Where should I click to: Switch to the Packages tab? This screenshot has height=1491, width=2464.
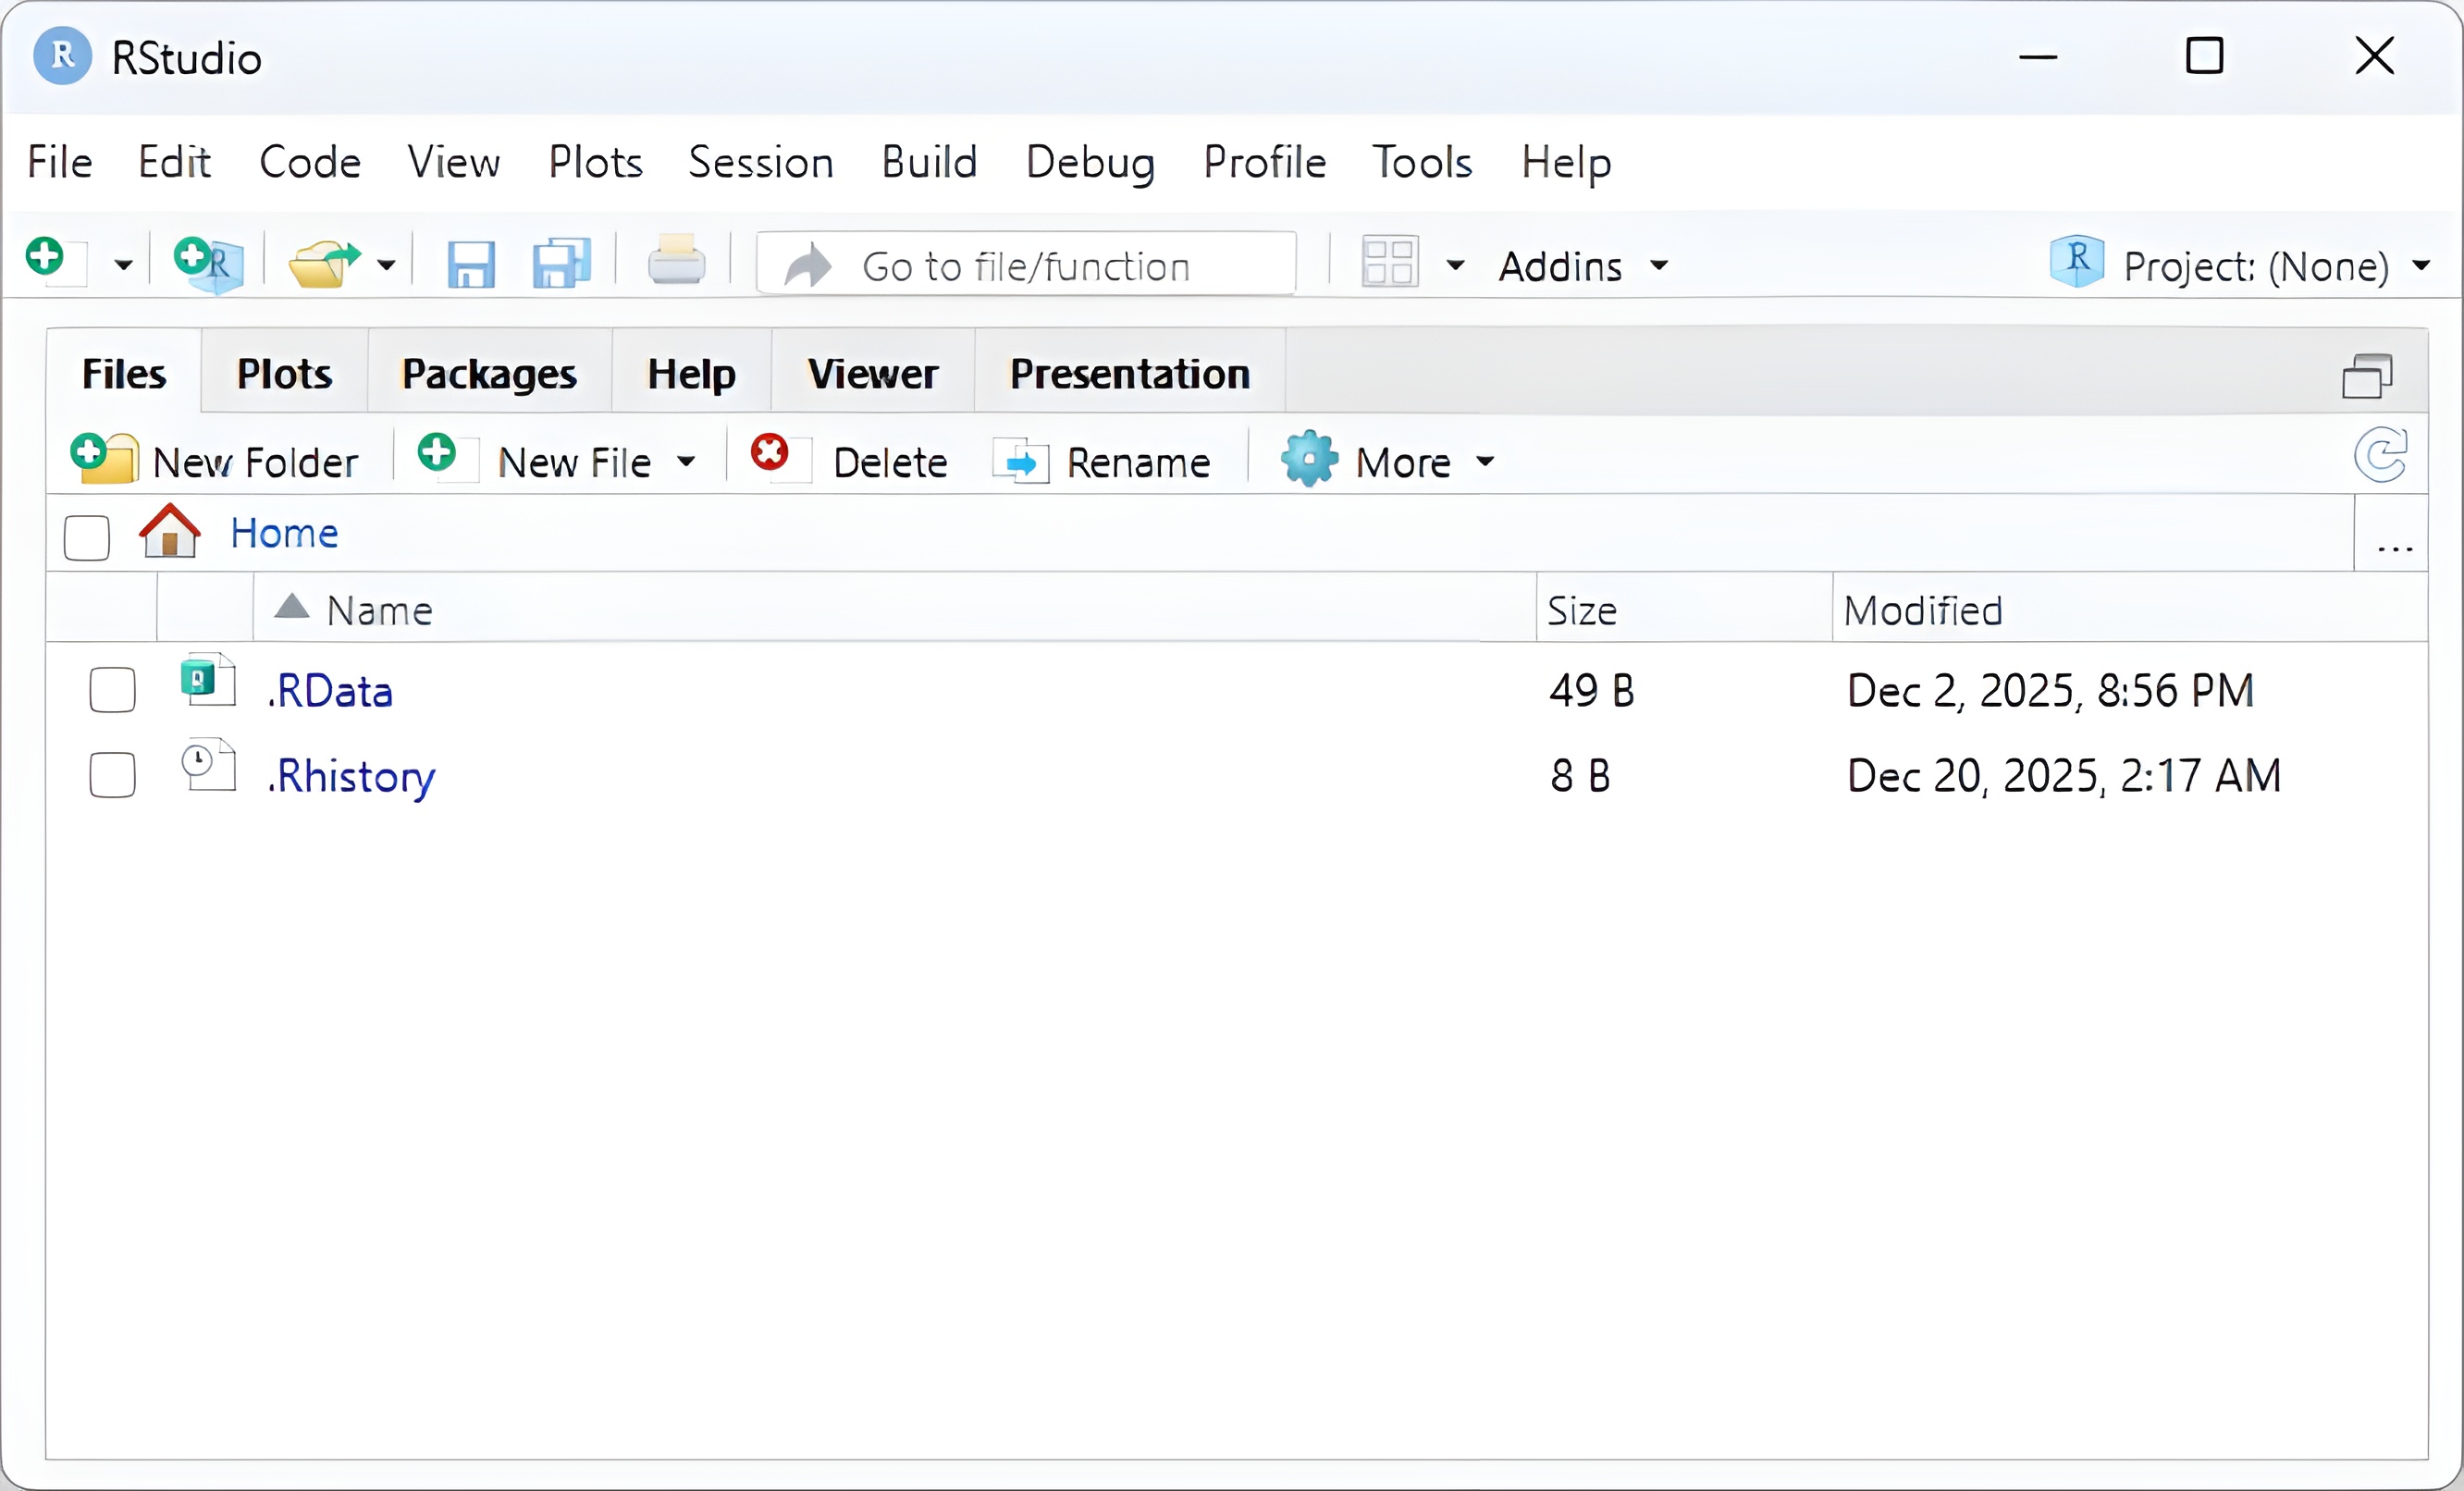(489, 374)
